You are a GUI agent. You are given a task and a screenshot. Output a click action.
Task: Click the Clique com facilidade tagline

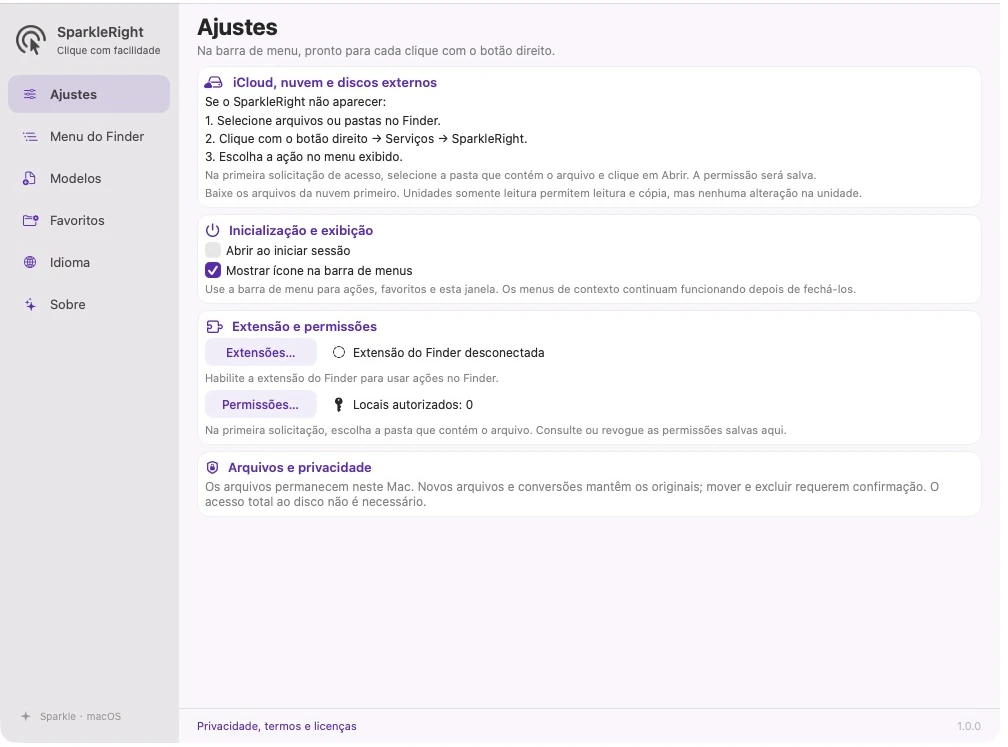(x=109, y=50)
